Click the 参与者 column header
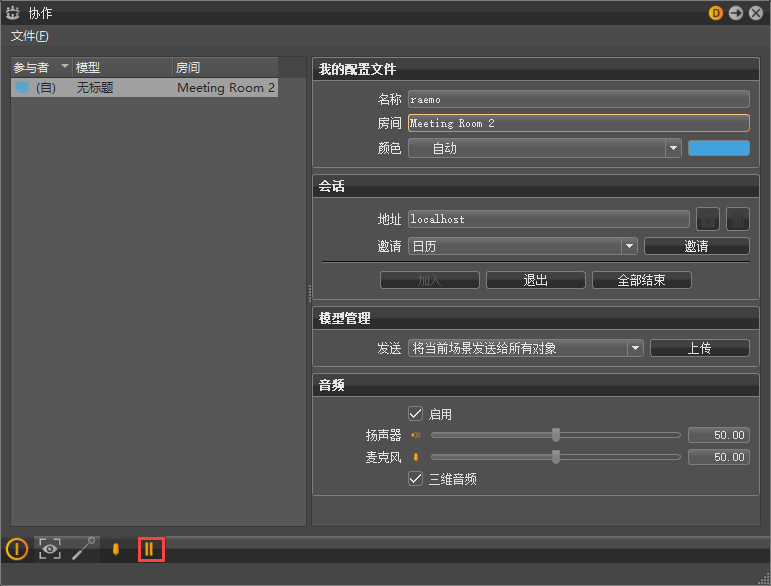This screenshot has width=771, height=586. click(x=41, y=67)
